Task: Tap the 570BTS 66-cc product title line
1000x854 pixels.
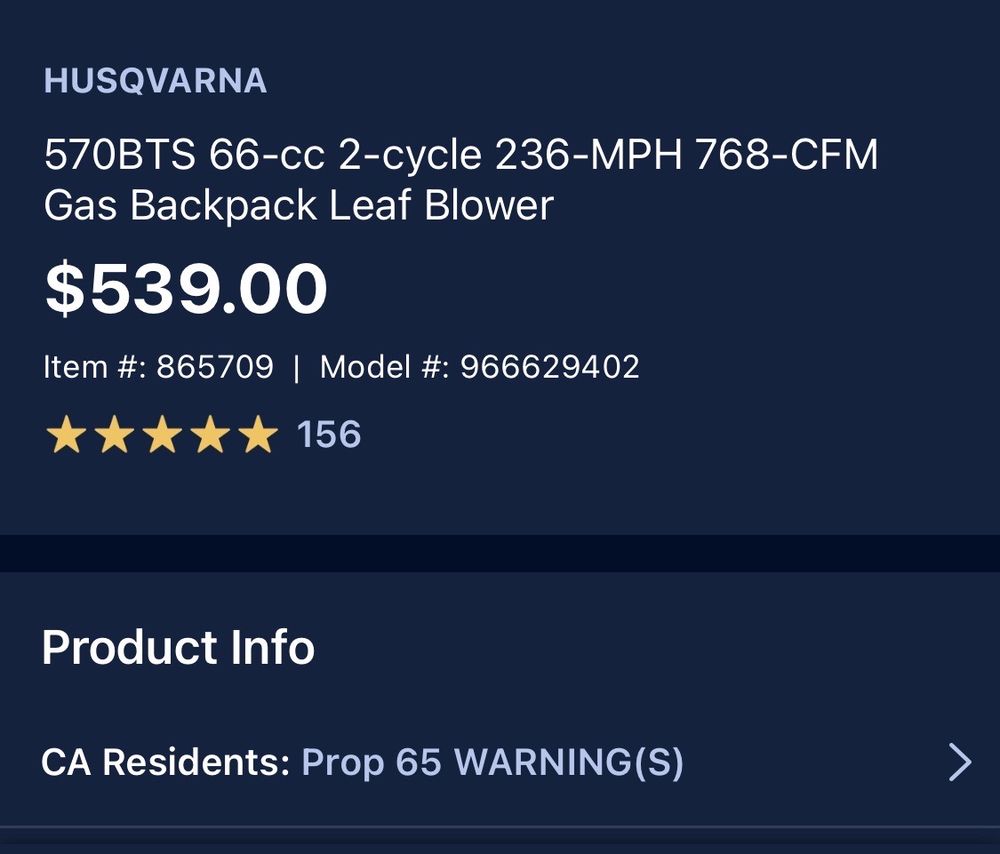Action: click(x=460, y=156)
